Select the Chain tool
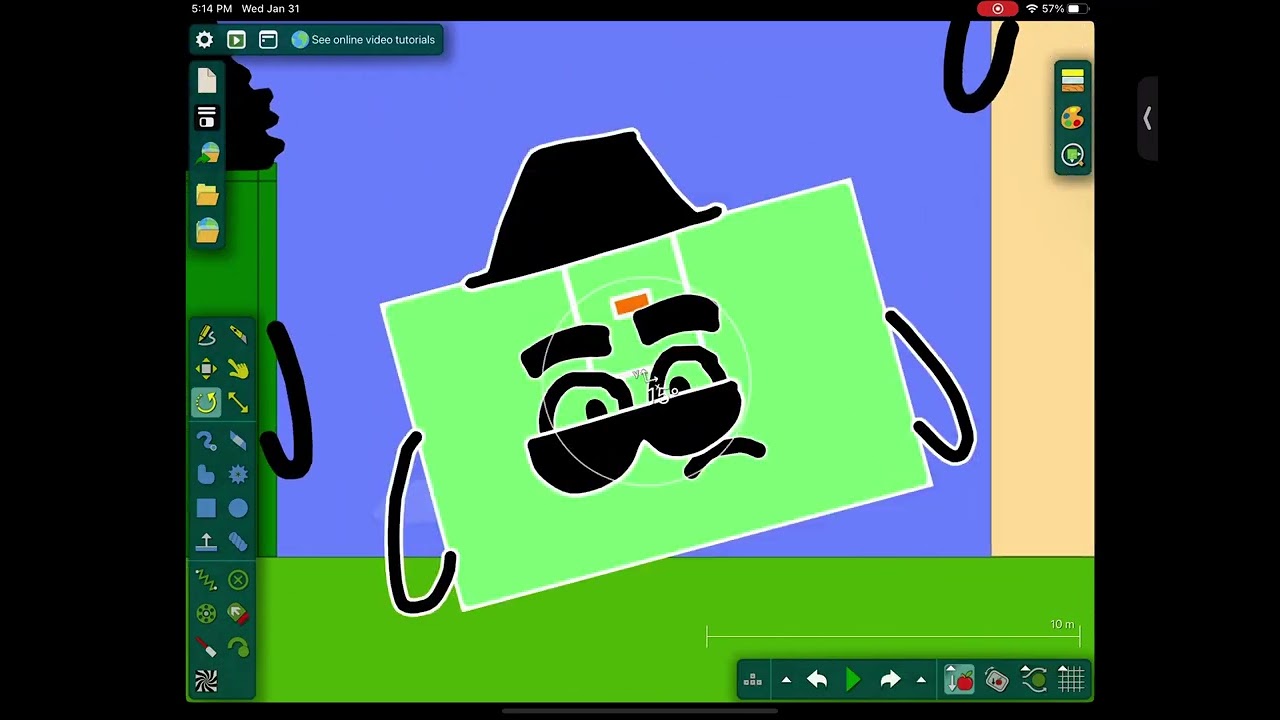This screenshot has height=720, width=1280. coord(238,542)
